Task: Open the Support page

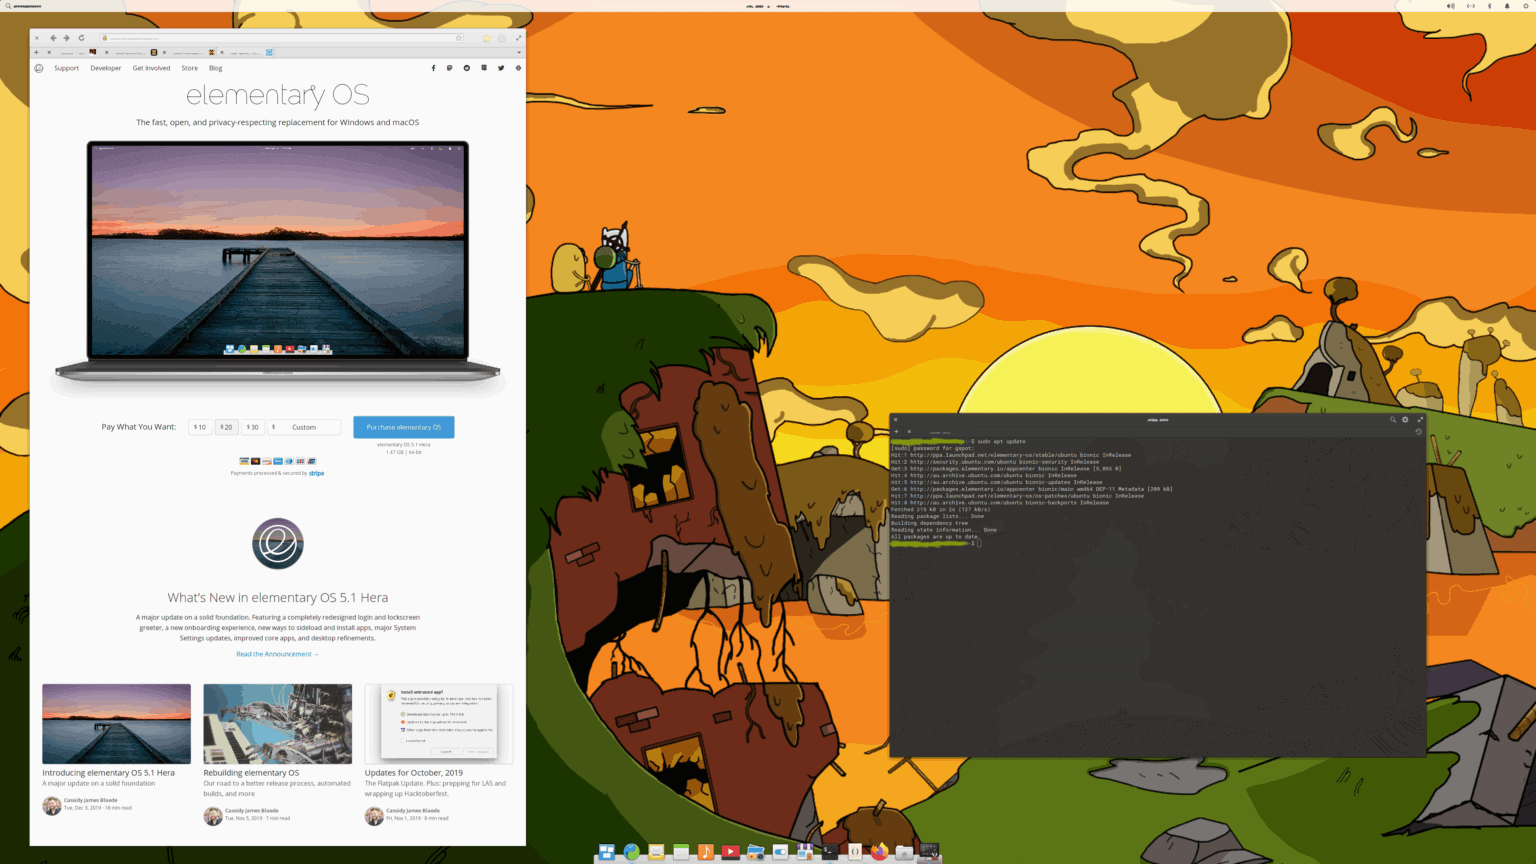Action: click(67, 68)
